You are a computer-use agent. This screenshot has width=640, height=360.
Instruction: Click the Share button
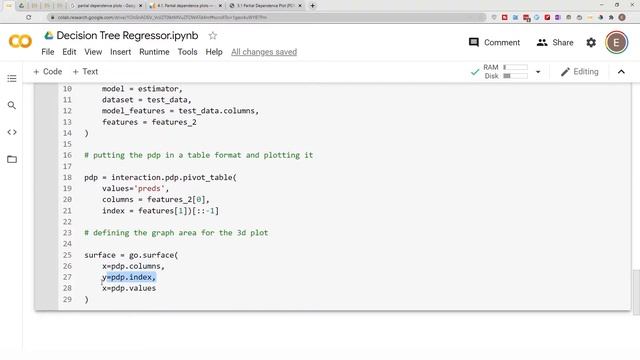pos(555,42)
